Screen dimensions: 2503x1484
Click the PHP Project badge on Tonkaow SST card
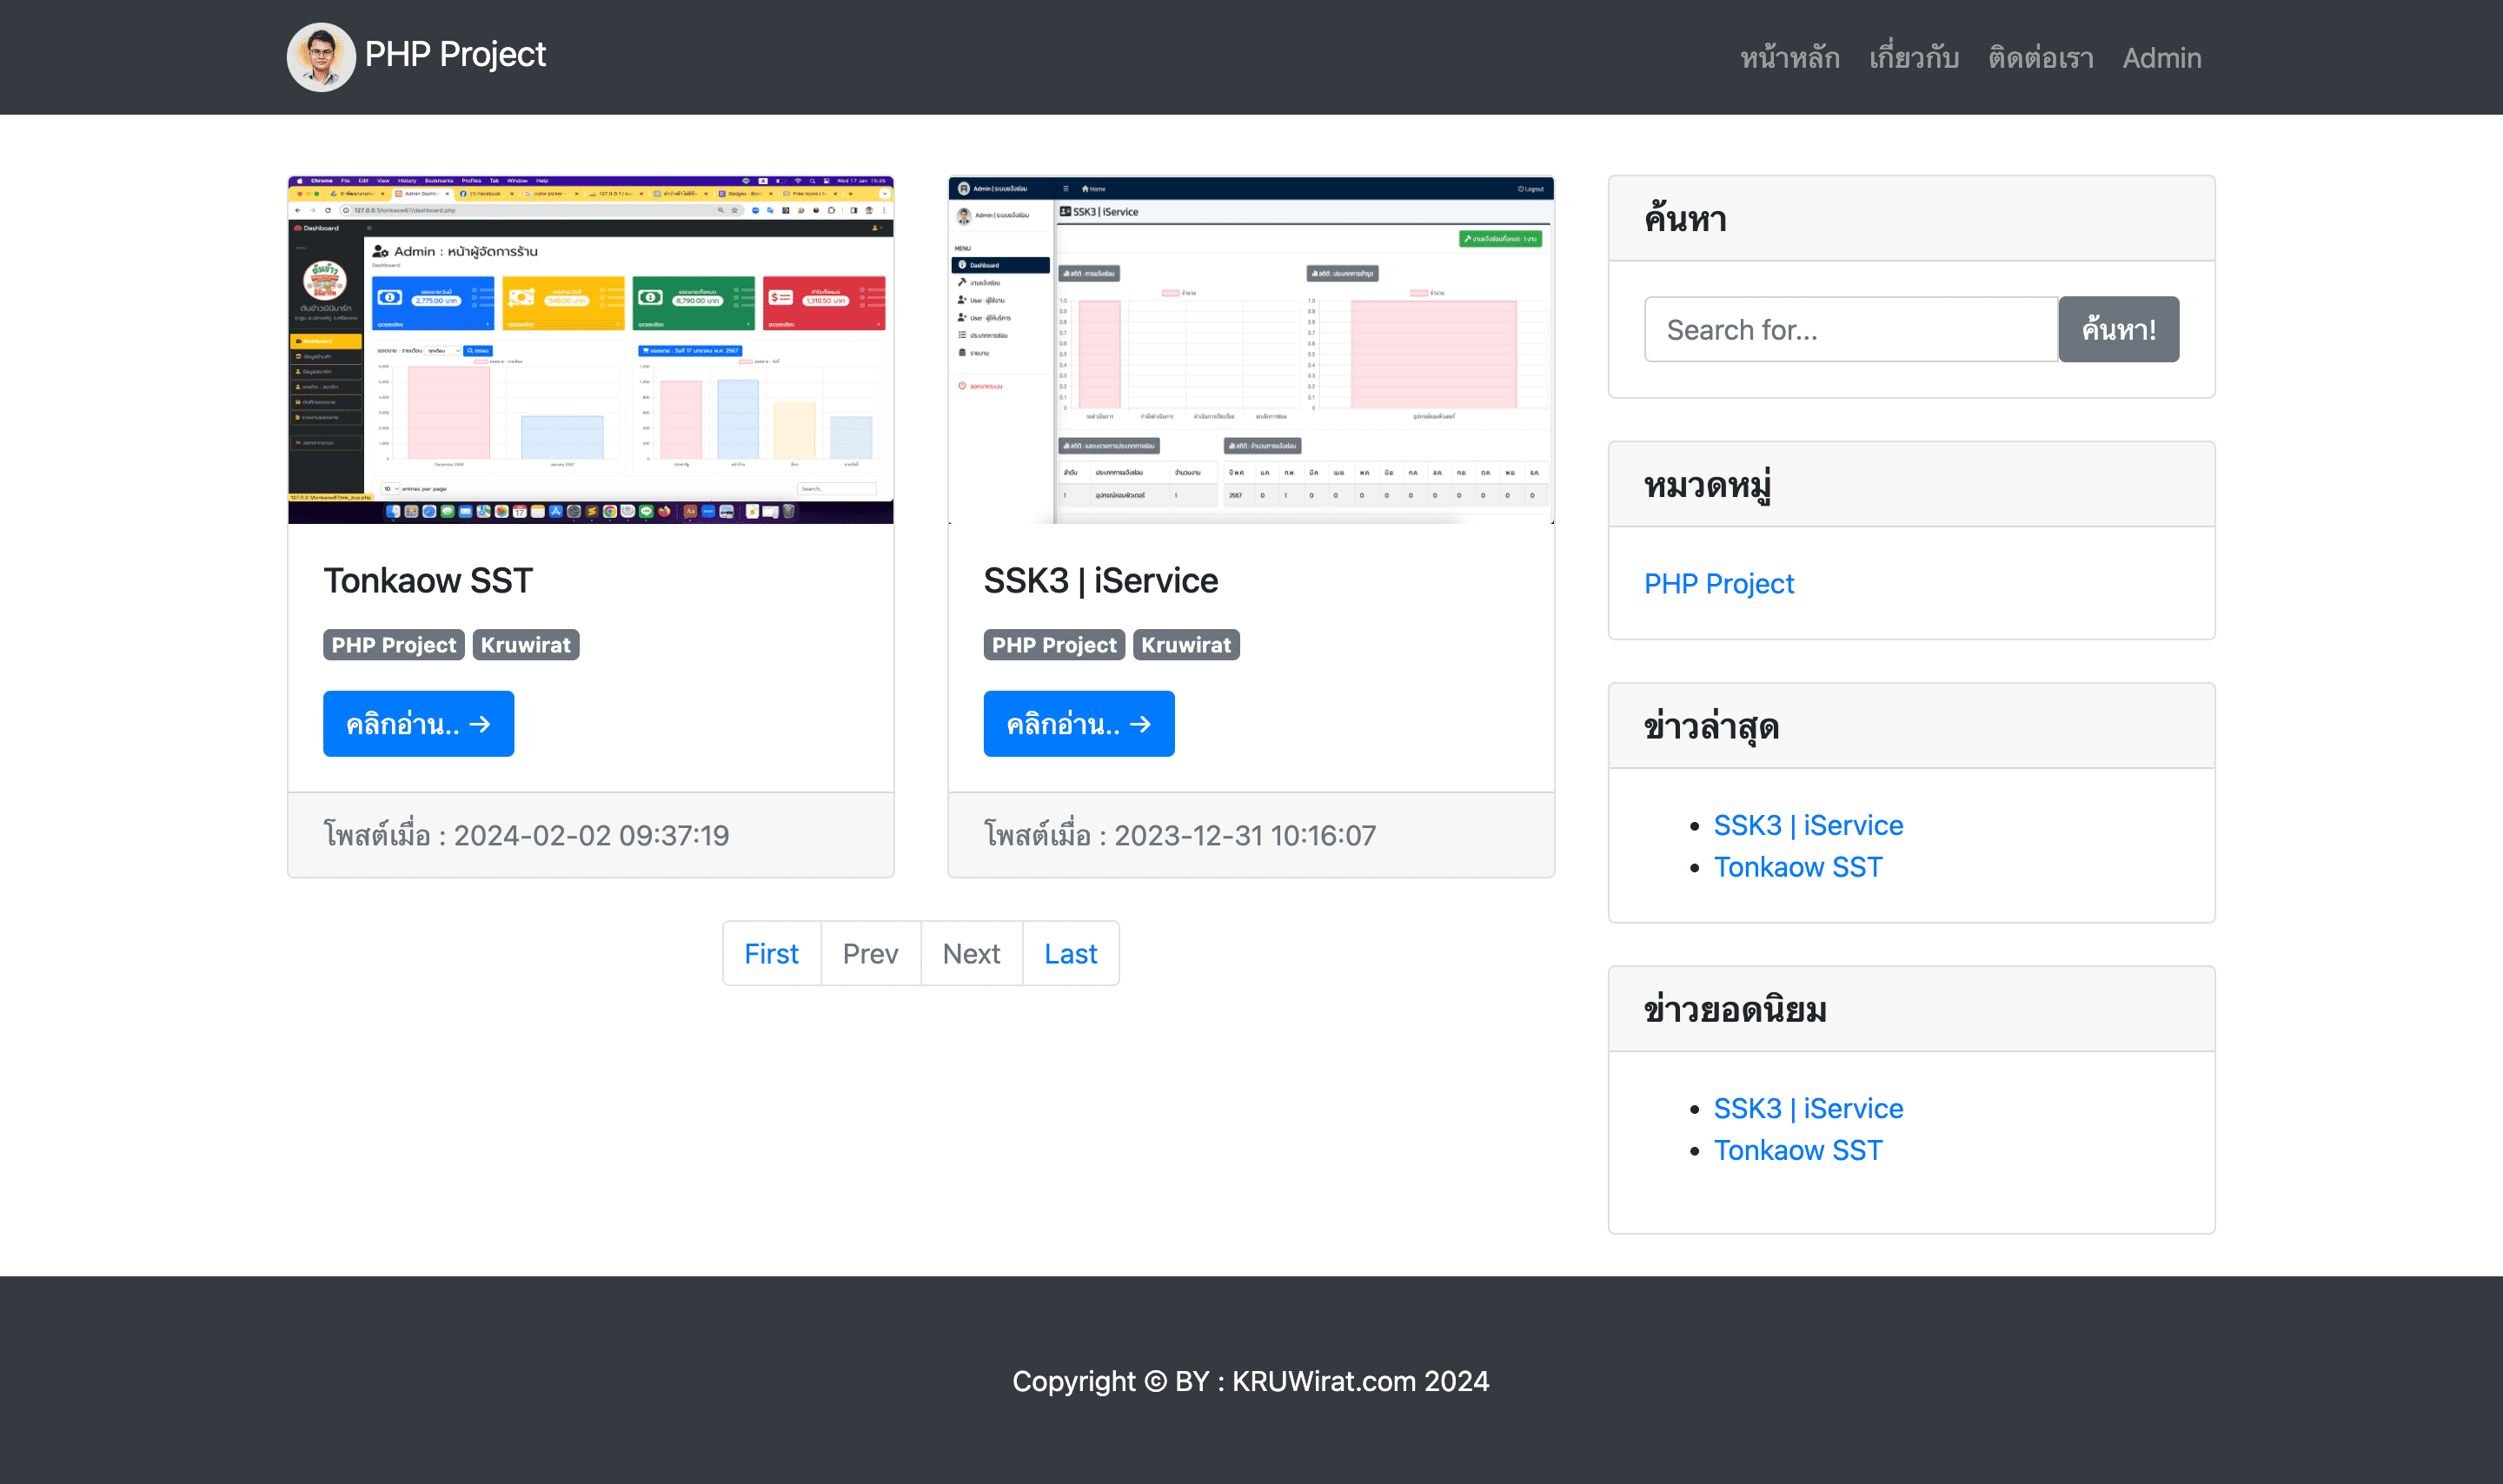[x=393, y=645]
